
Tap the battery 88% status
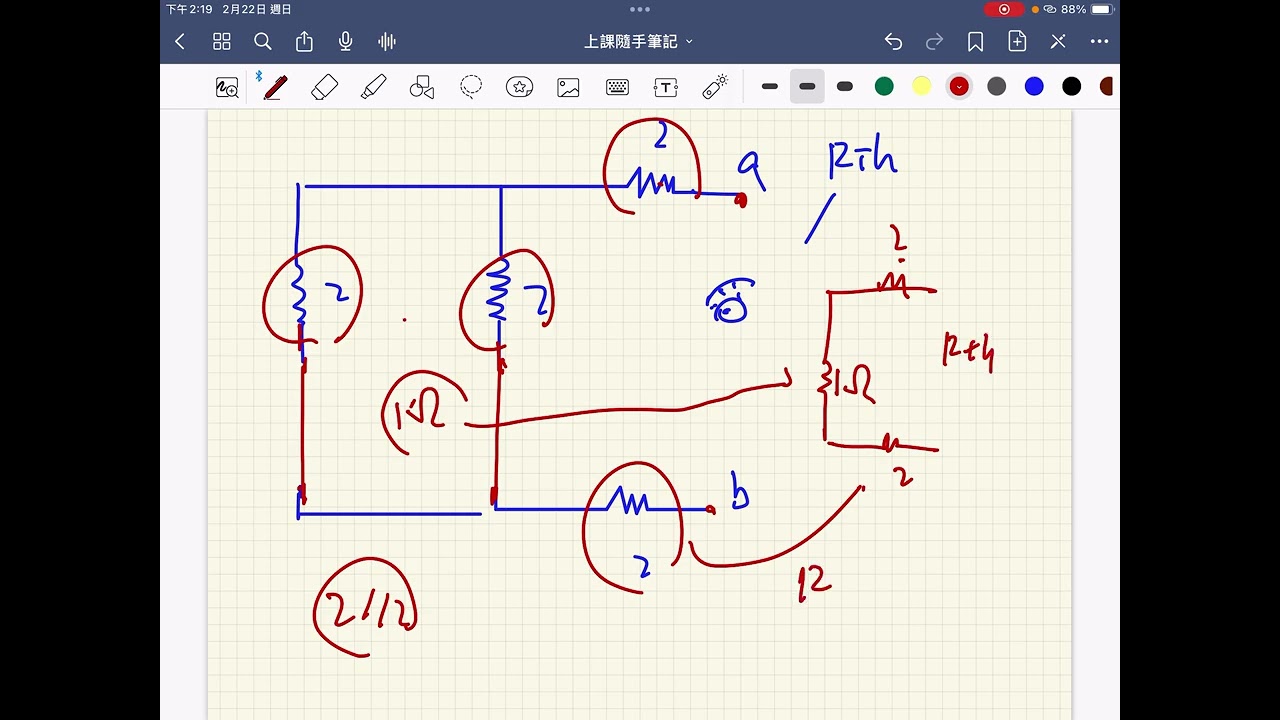pos(1087,9)
